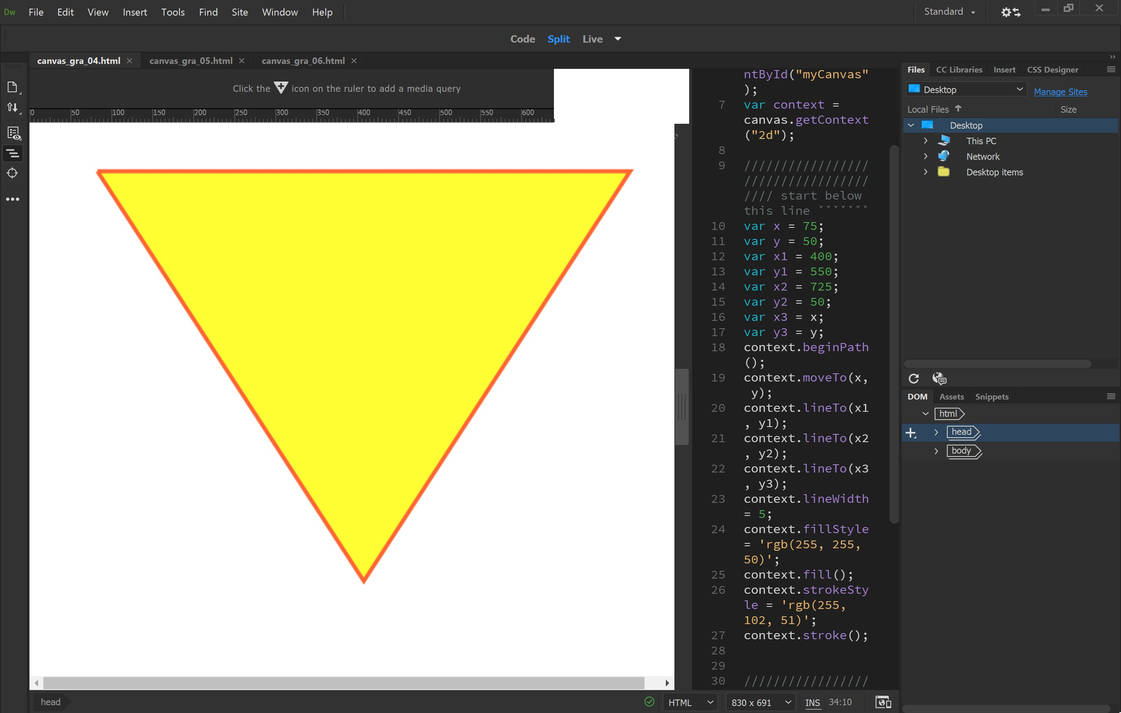The width and height of the screenshot is (1121, 713).
Task: Click the This PC computer icon
Action: (944, 141)
